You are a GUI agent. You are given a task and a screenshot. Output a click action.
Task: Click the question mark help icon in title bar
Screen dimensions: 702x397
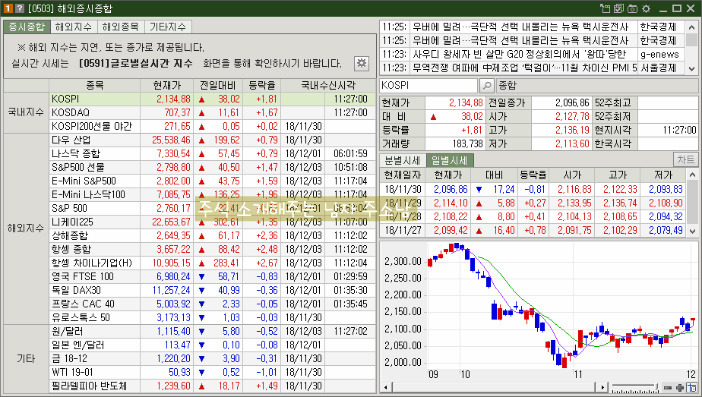pos(20,8)
